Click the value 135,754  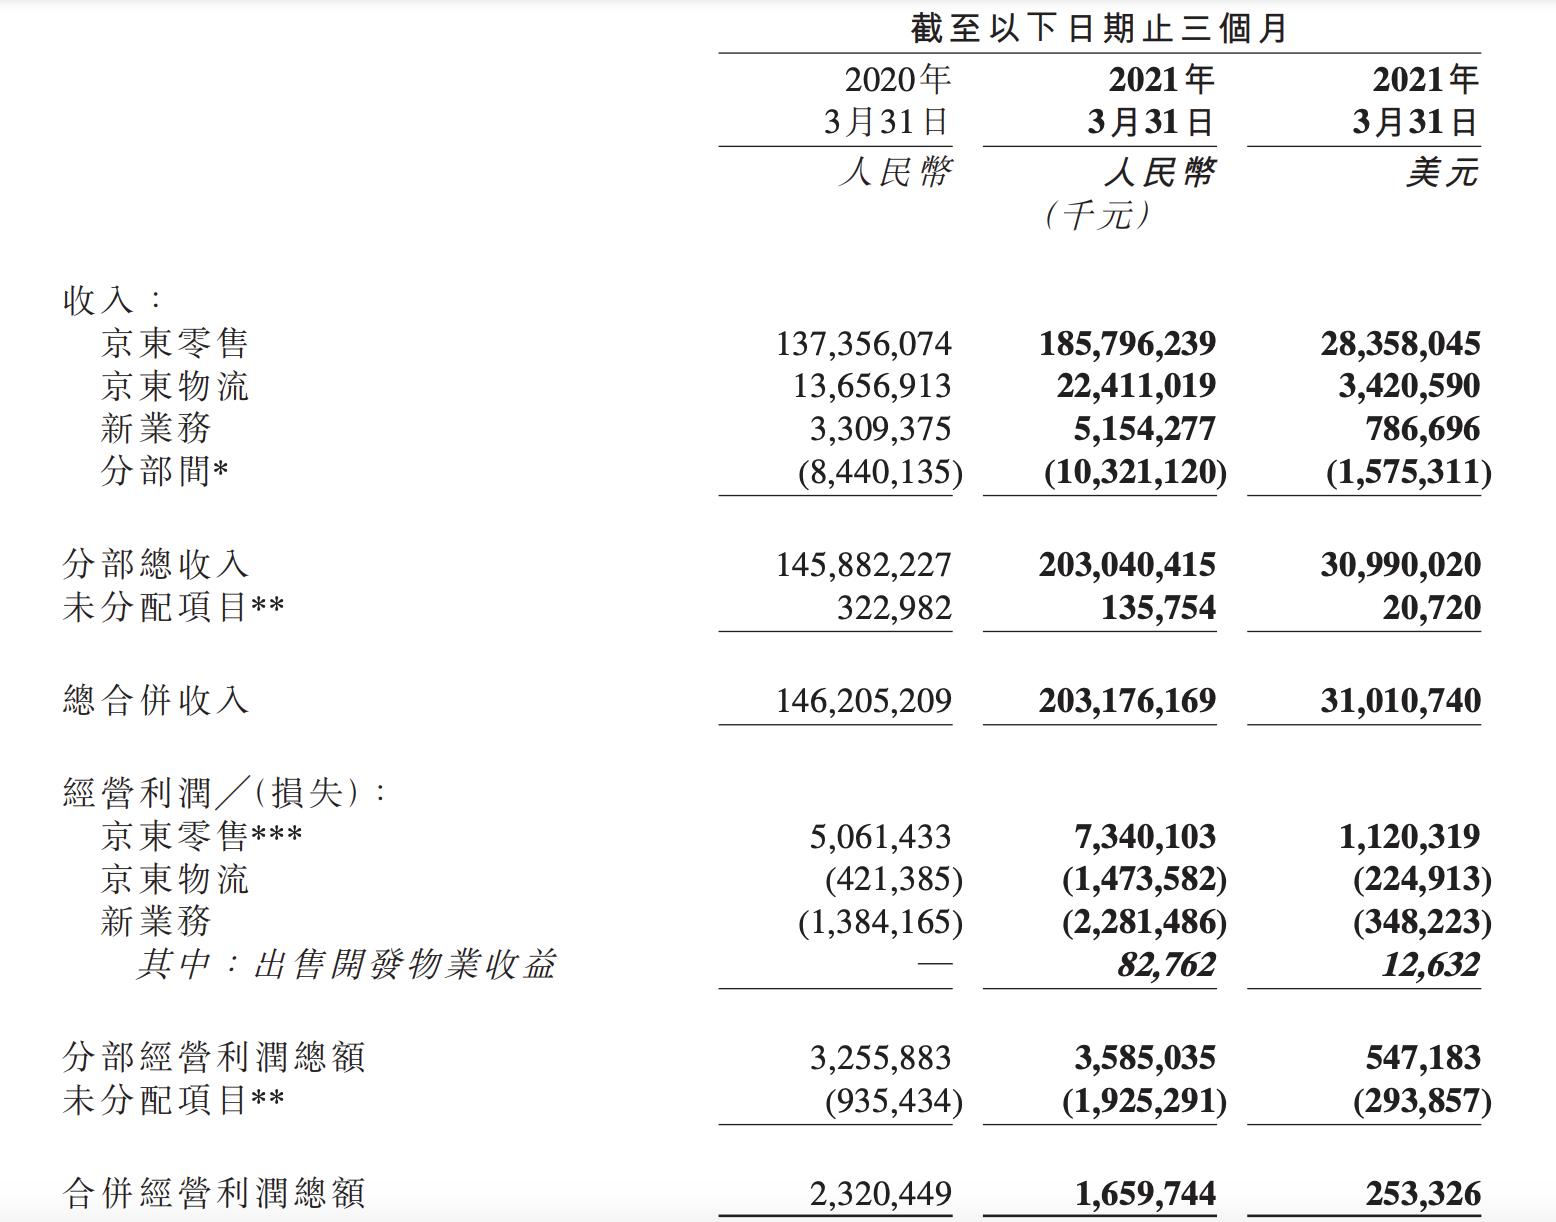click(1158, 608)
